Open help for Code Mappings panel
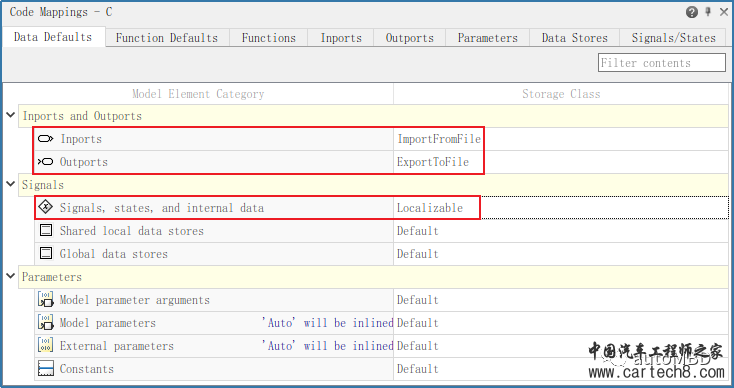Screen dimensions: 734x388 click(692, 12)
